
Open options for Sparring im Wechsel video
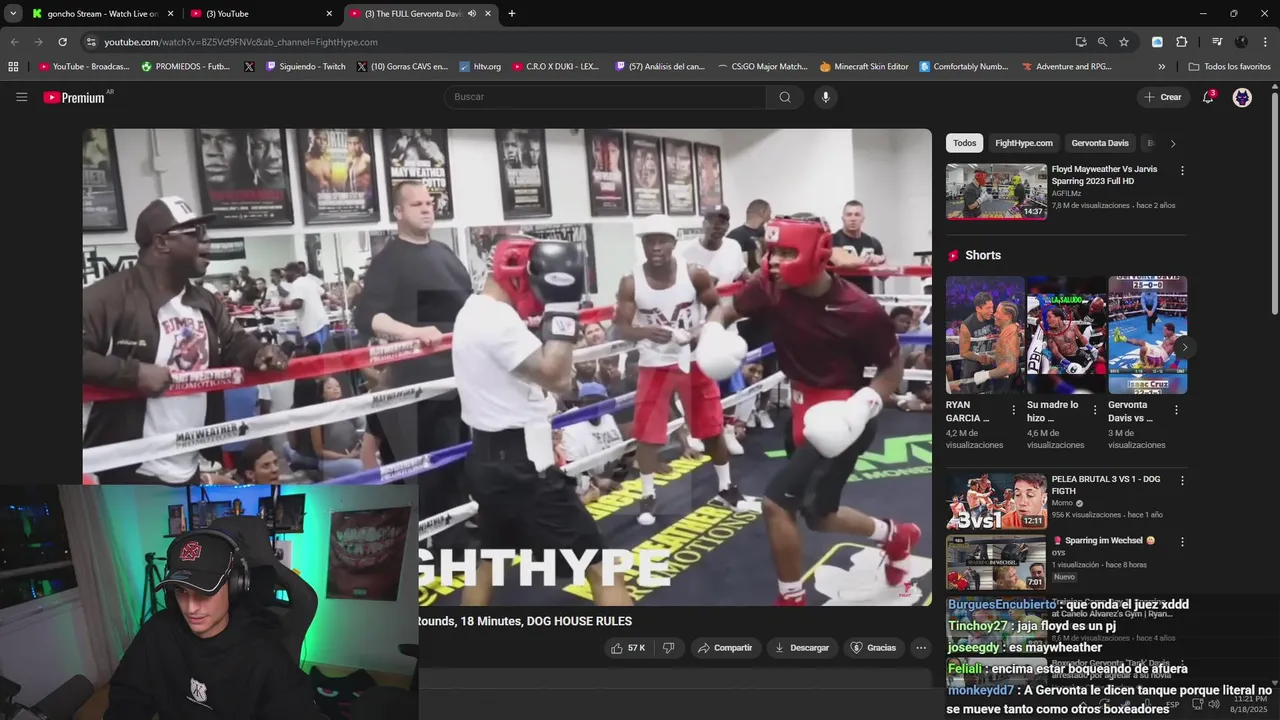(x=1182, y=542)
